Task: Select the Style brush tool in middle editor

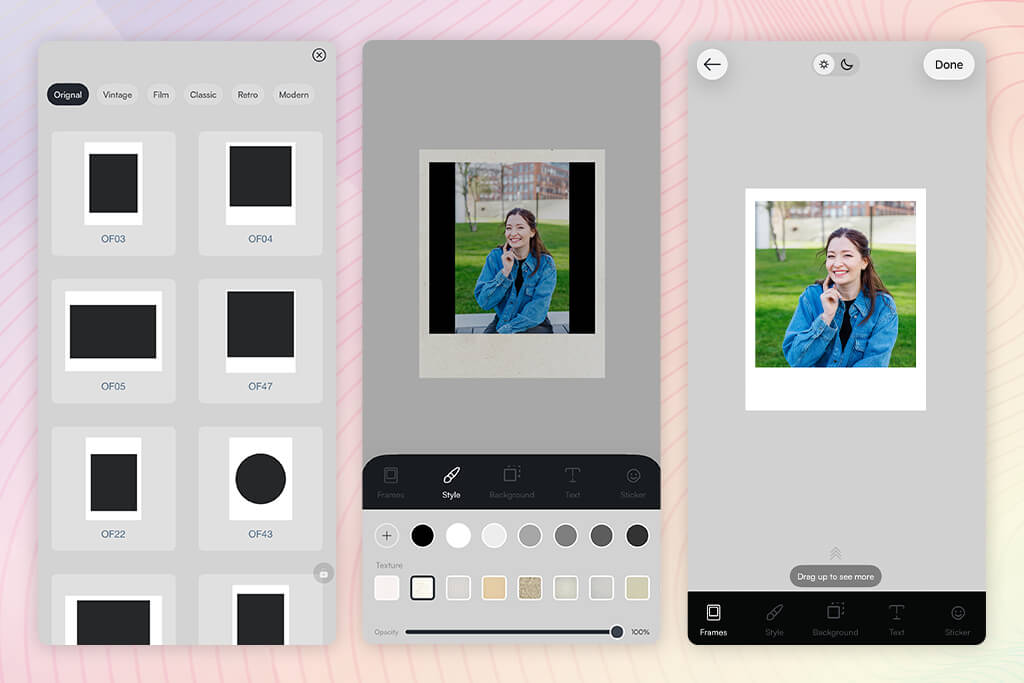Action: click(x=451, y=483)
